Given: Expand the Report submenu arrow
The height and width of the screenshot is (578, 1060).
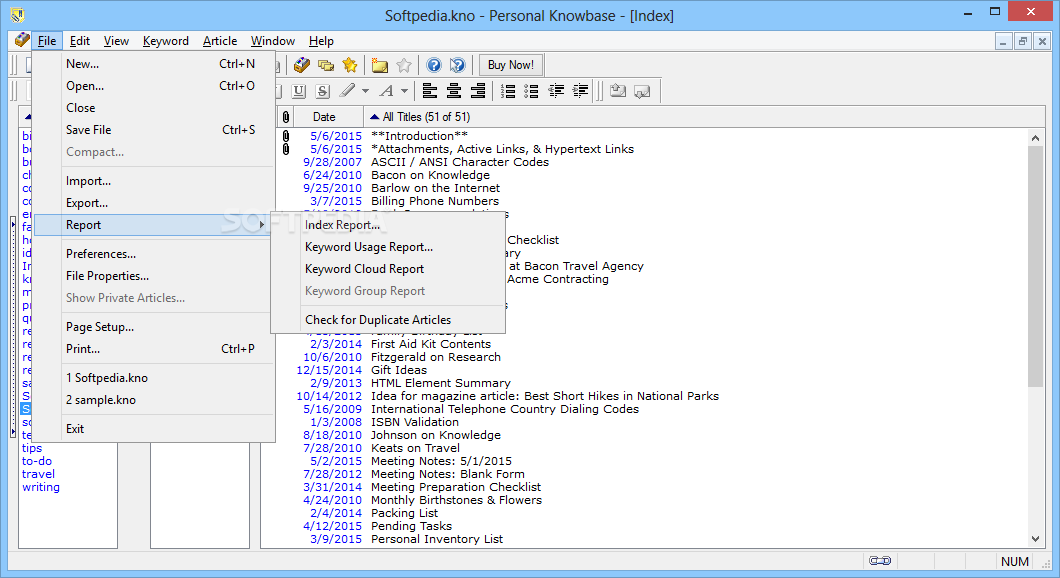Looking at the screenshot, I should click(262, 225).
